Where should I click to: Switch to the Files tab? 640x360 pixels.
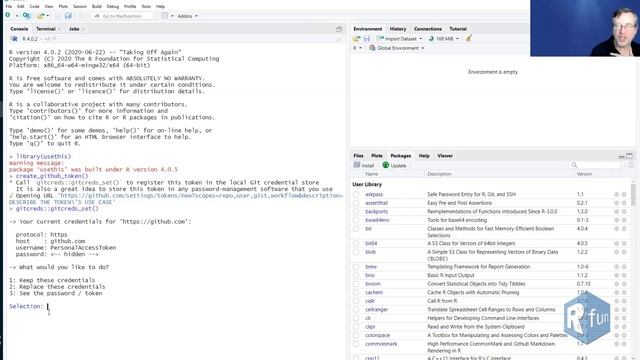358,156
